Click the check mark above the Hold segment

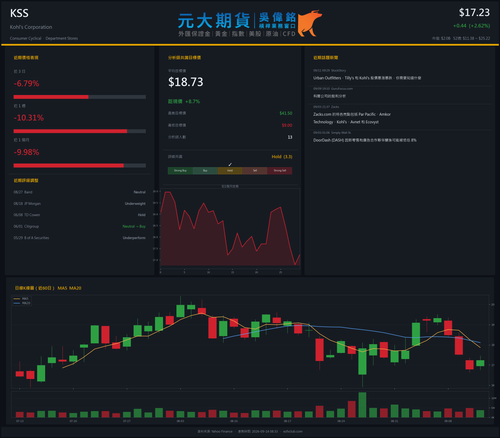click(x=230, y=164)
